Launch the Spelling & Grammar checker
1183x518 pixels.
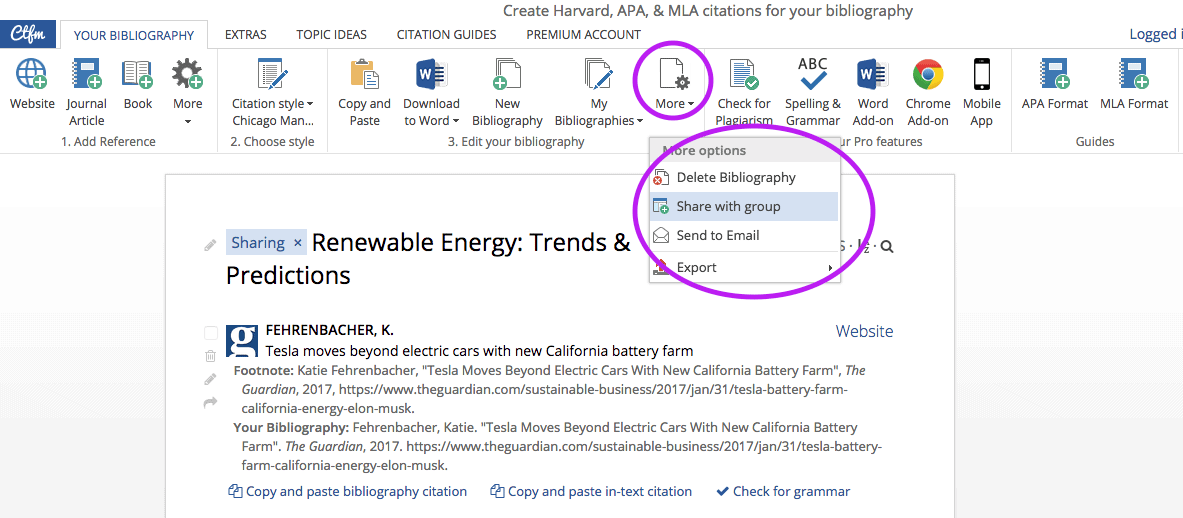(812, 76)
